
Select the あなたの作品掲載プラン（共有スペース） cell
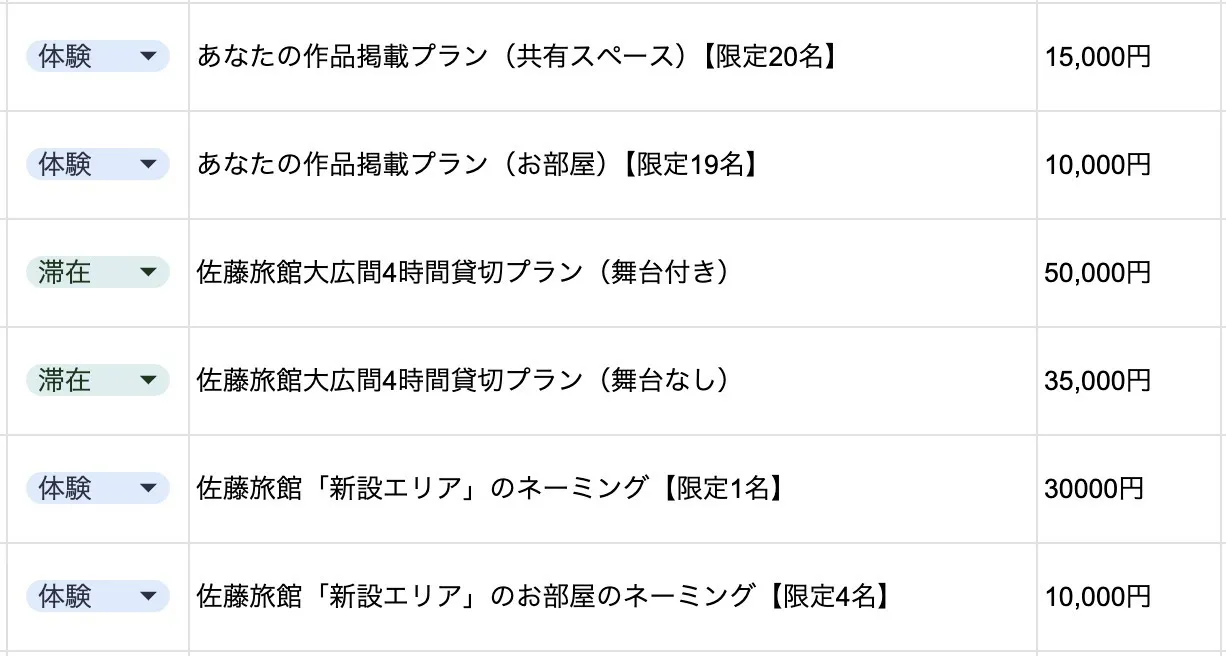tap(516, 57)
